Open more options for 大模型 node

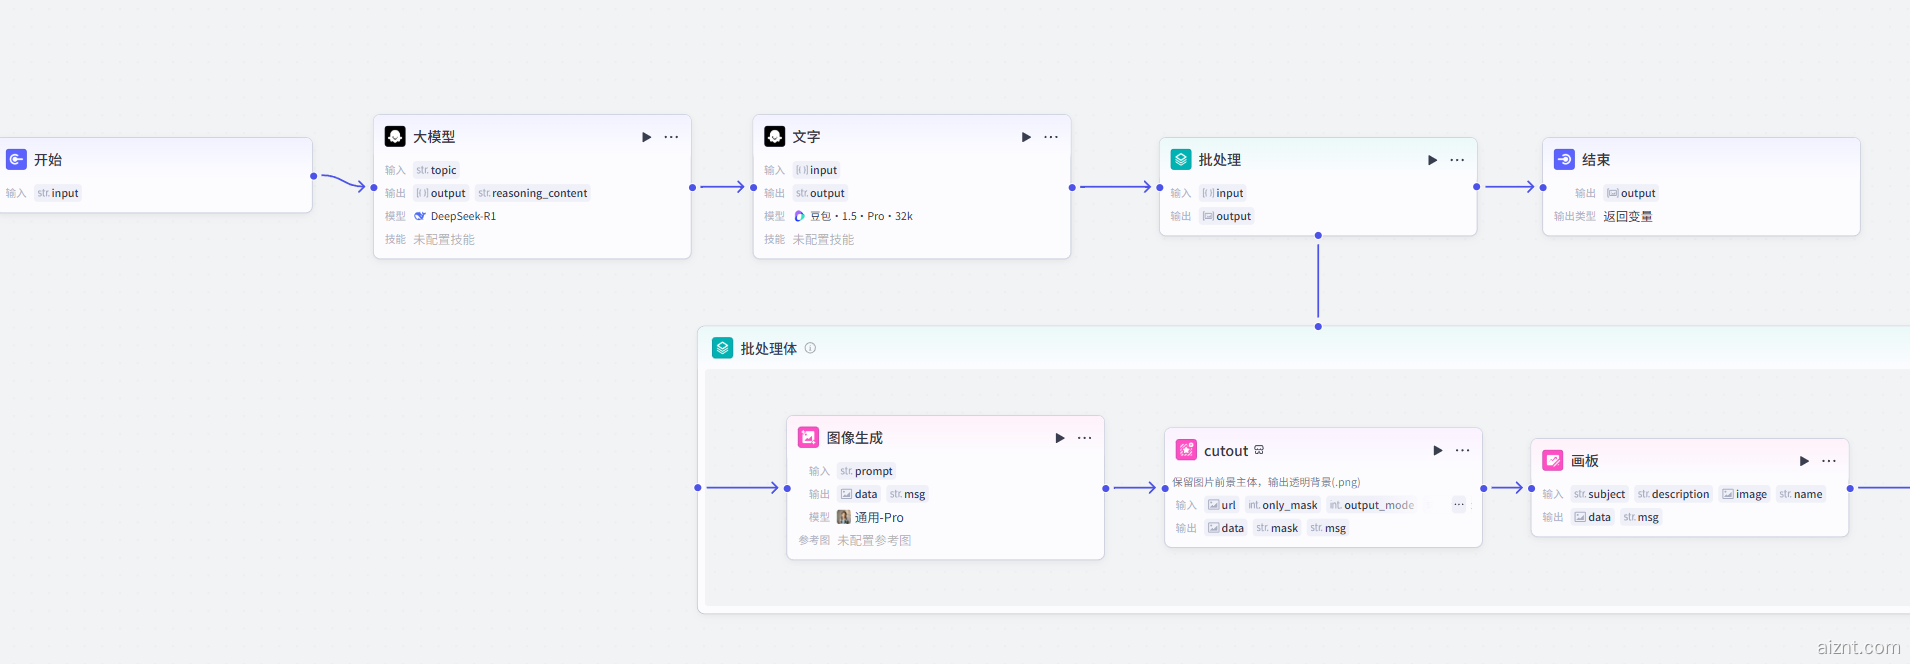point(671,137)
